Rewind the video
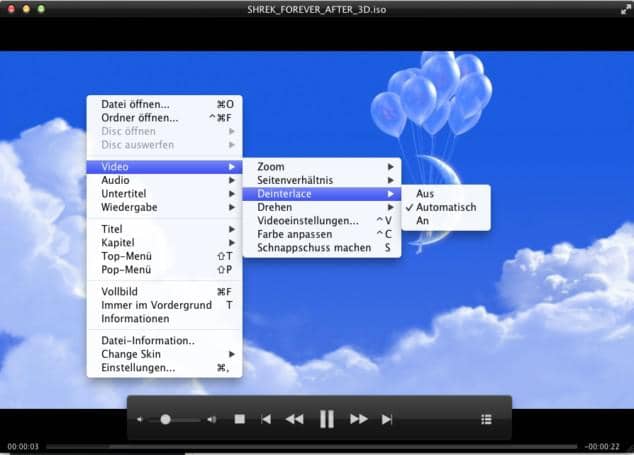 [x=294, y=419]
